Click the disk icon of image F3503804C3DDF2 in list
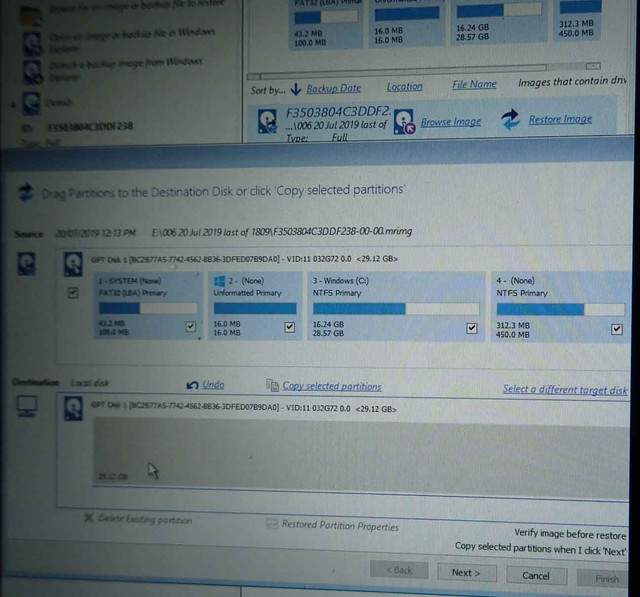640x597 pixels. click(267, 121)
